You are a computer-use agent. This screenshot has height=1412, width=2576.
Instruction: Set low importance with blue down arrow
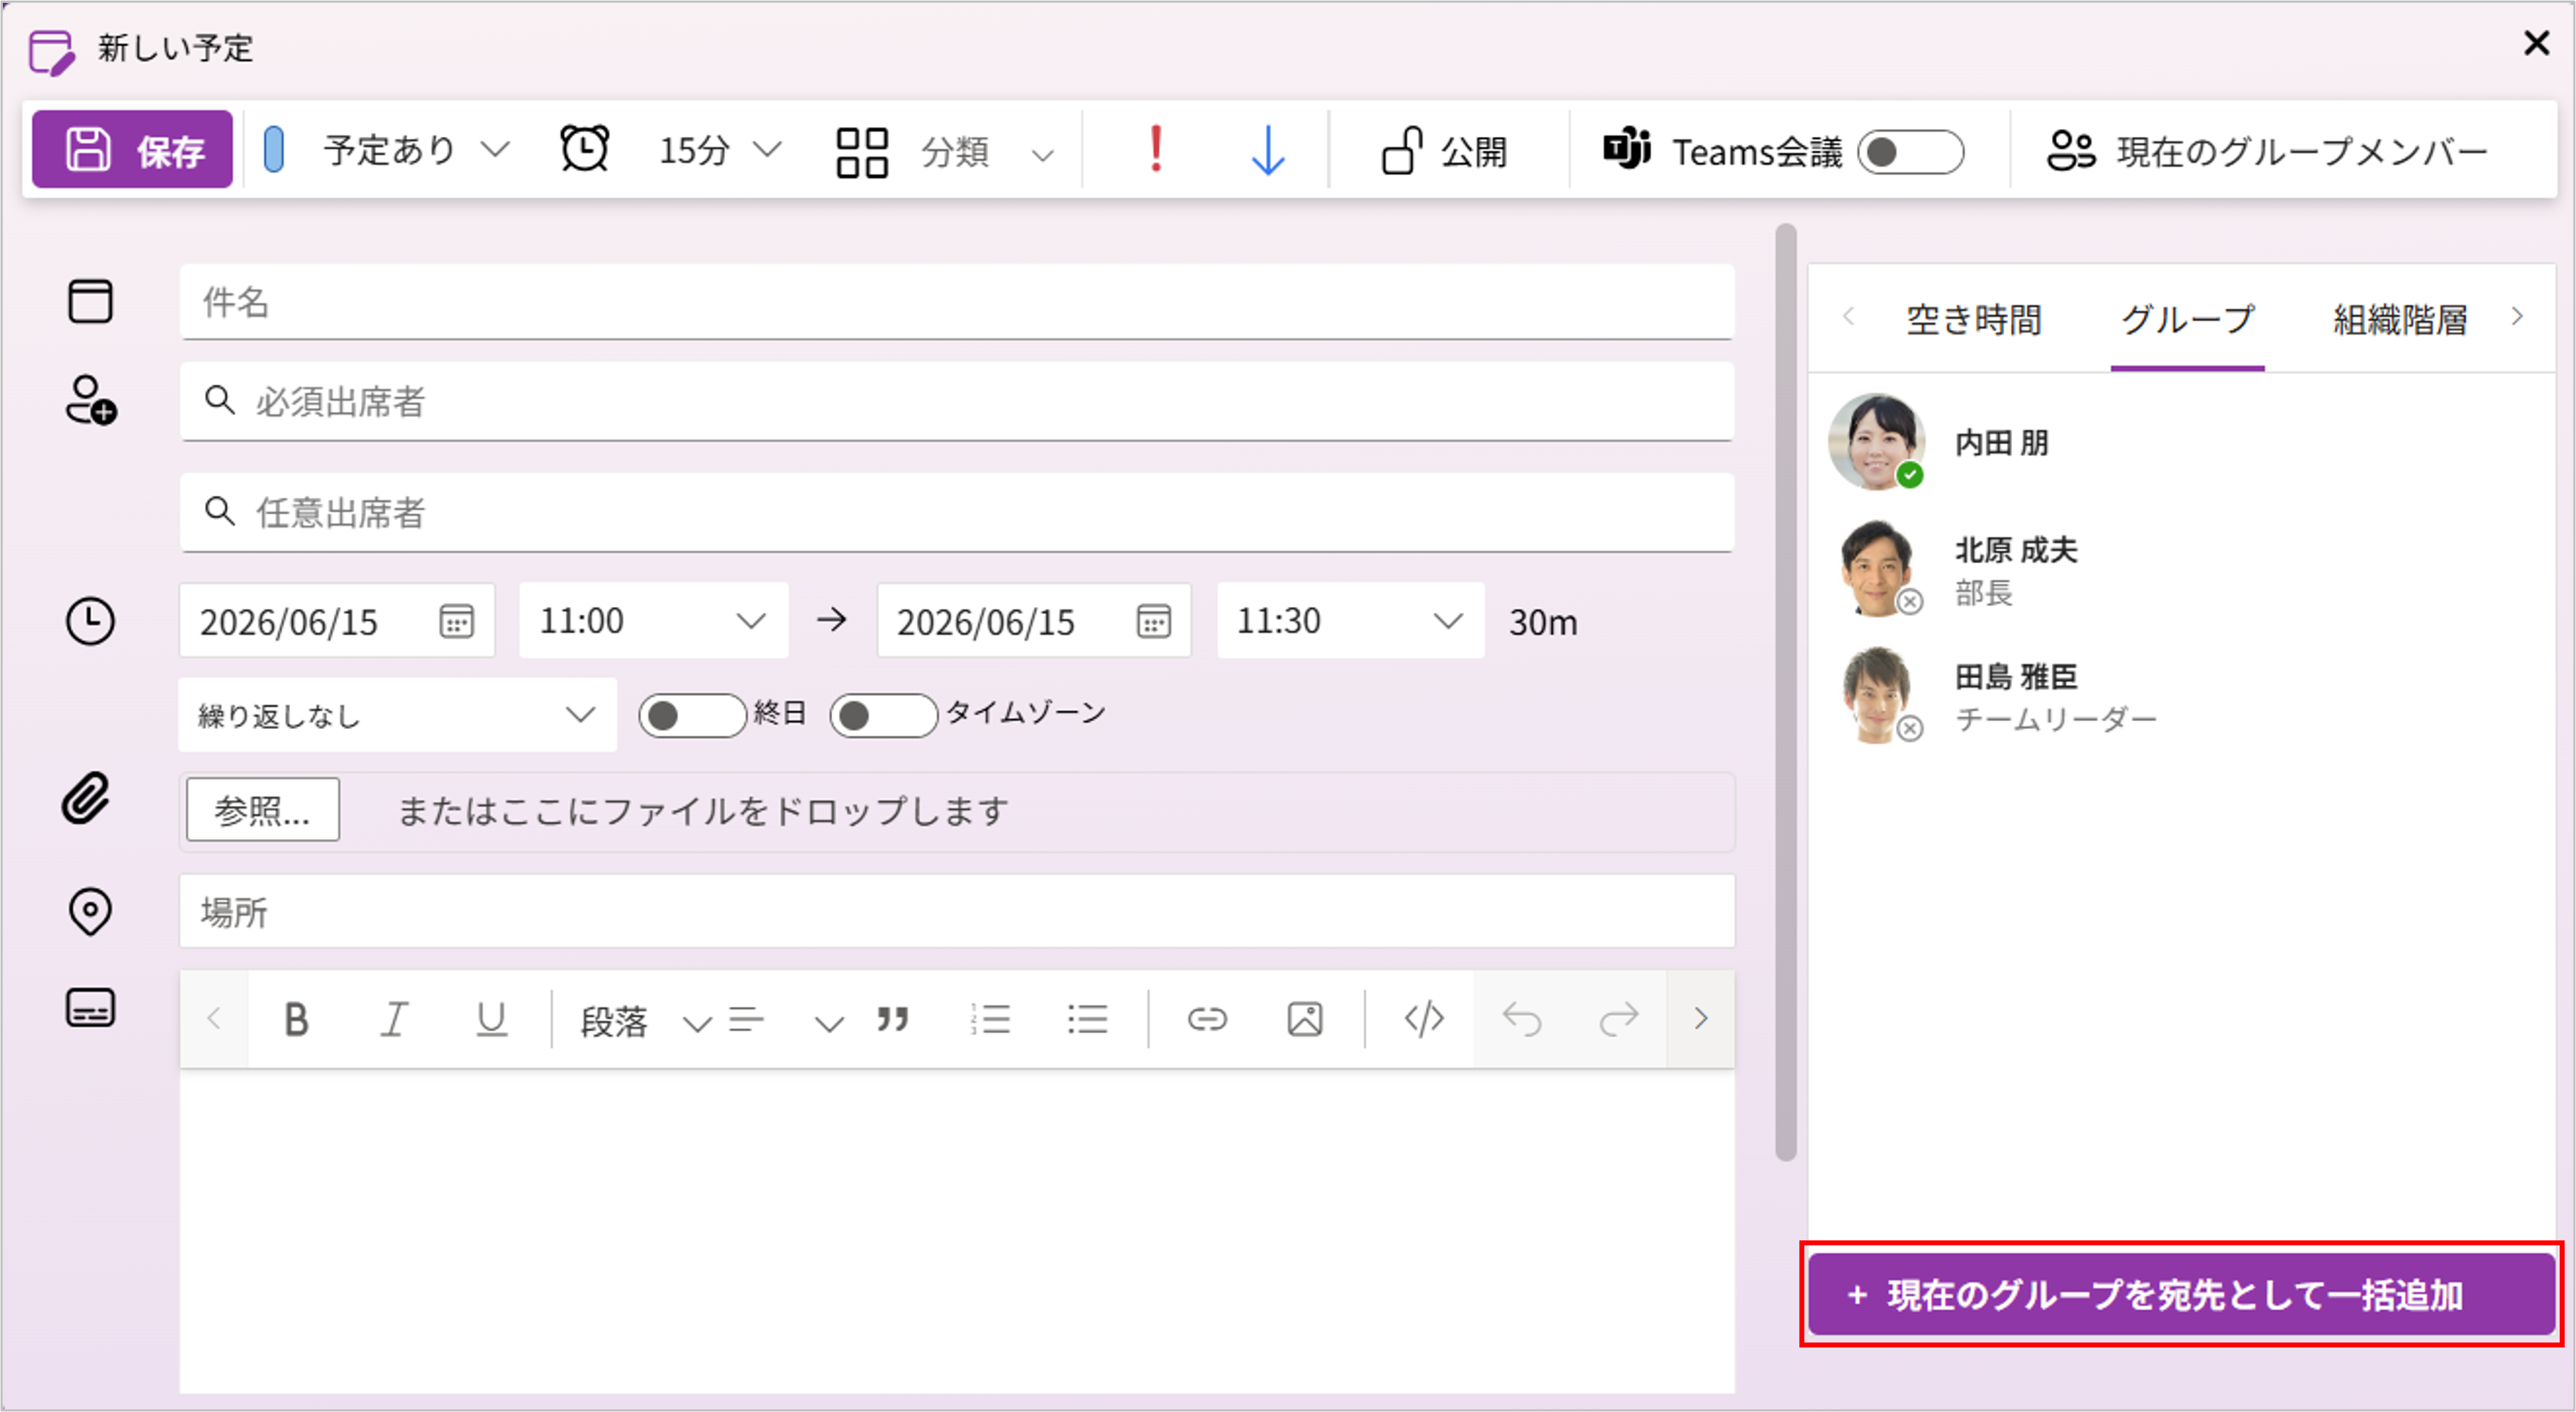click(x=1268, y=151)
